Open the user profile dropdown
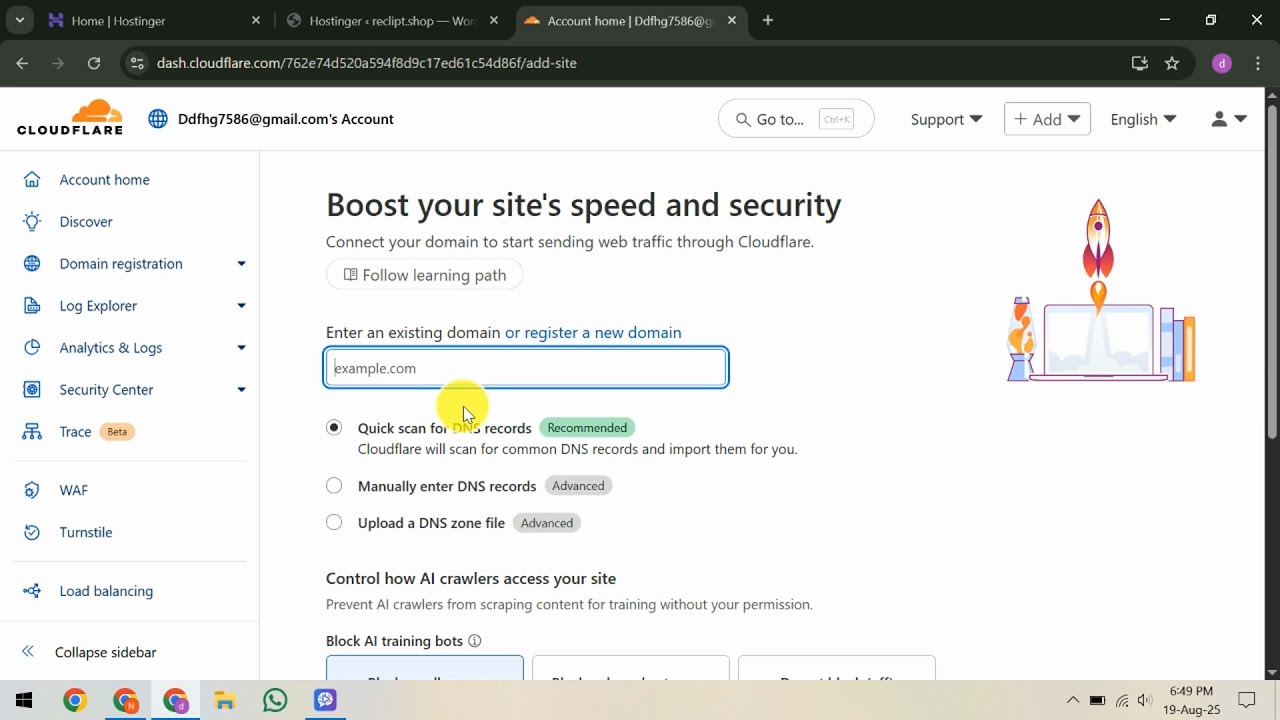The image size is (1280, 720). (1229, 119)
